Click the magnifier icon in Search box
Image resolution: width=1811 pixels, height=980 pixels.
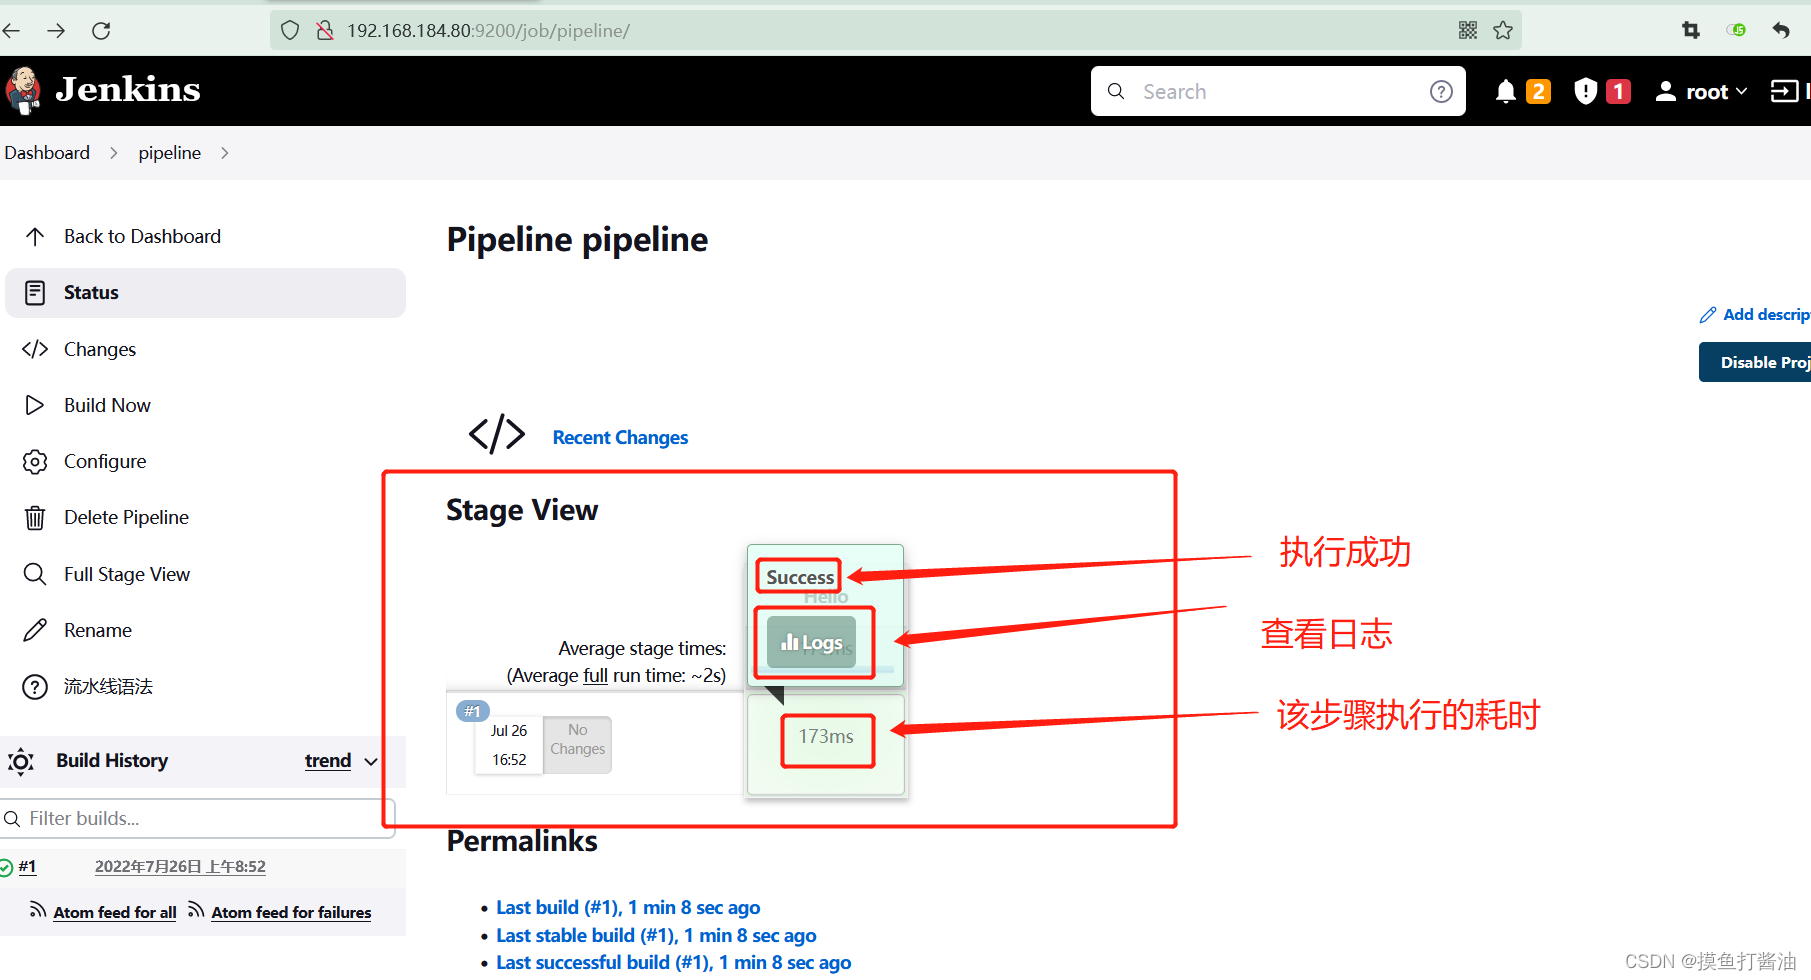1116,92
